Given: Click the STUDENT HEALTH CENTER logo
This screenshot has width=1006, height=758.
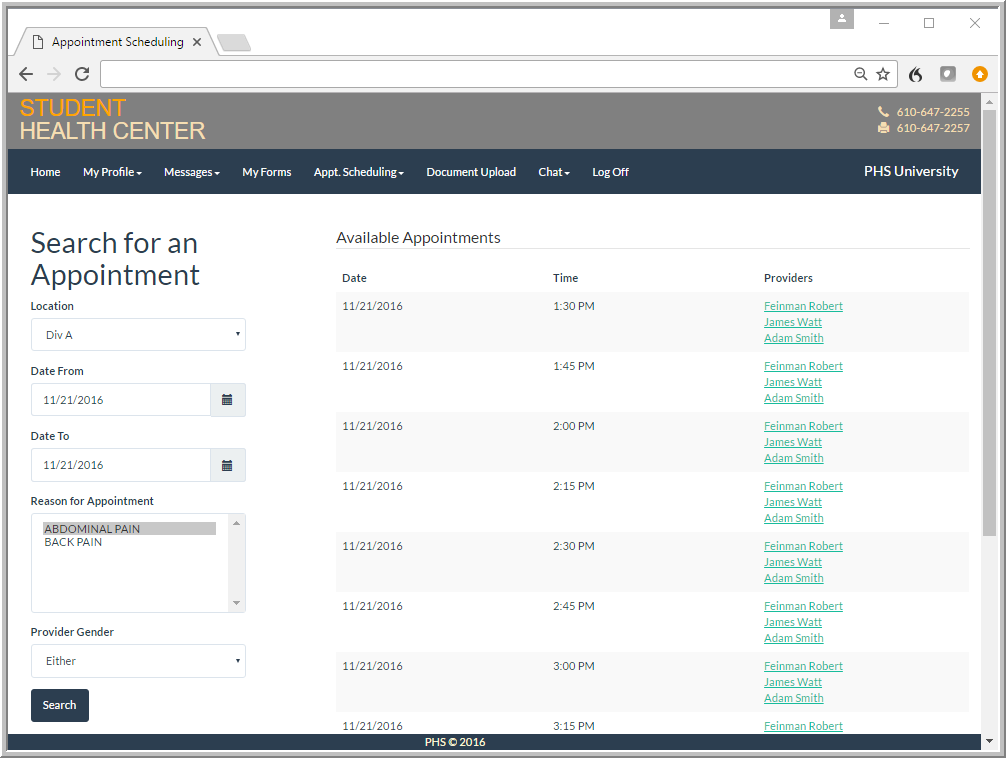Looking at the screenshot, I should point(112,119).
